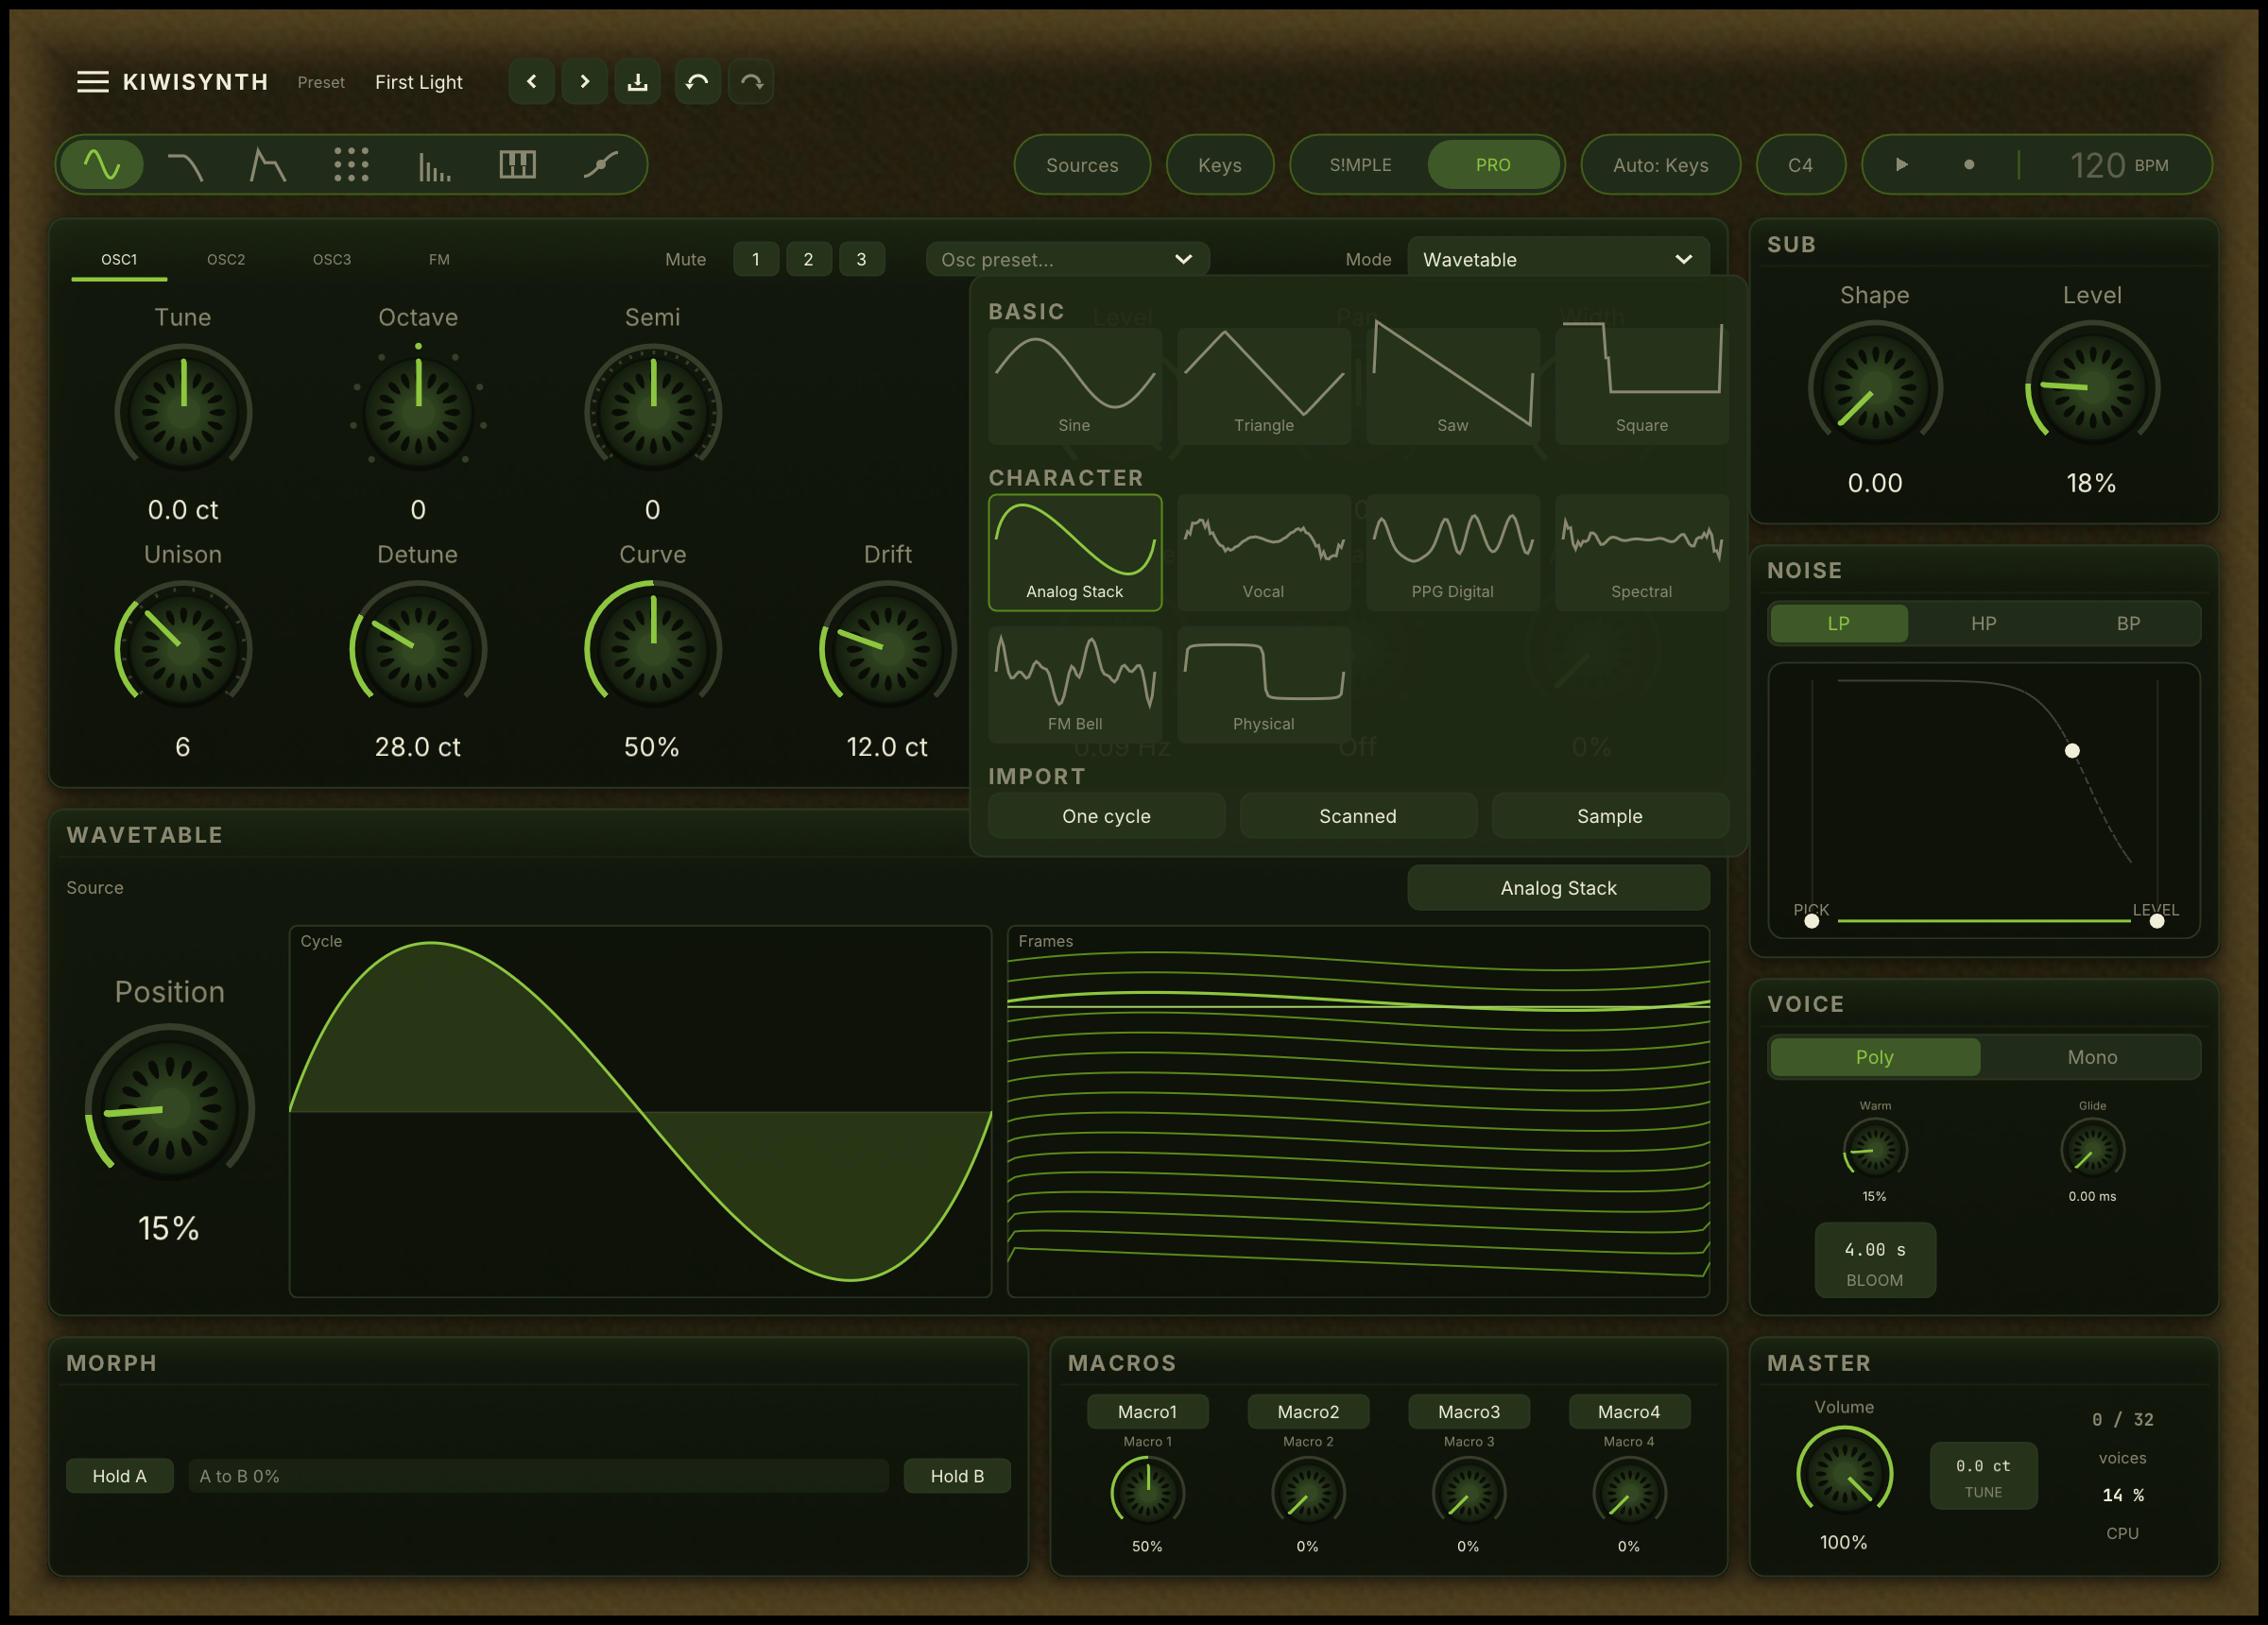
Task: Switch to the OSC2 tab
Action: pyautogui.click(x=226, y=259)
